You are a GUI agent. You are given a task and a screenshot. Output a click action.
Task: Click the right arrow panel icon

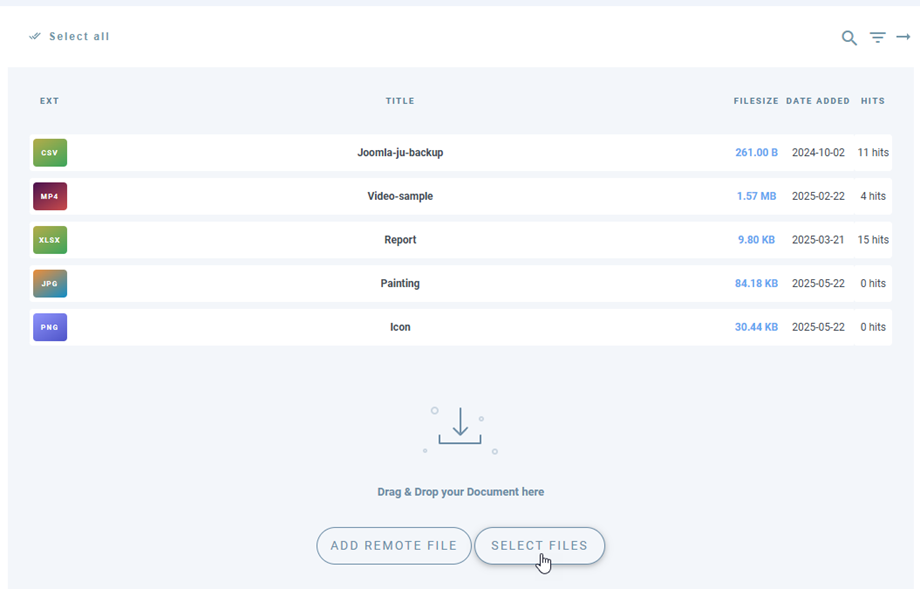coord(902,37)
